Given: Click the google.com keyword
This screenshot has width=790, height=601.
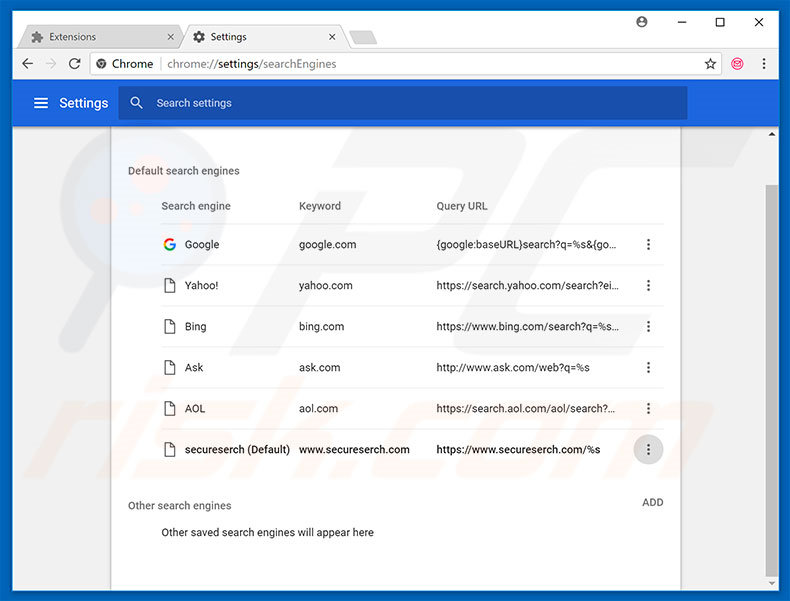Looking at the screenshot, I should pyautogui.click(x=327, y=244).
